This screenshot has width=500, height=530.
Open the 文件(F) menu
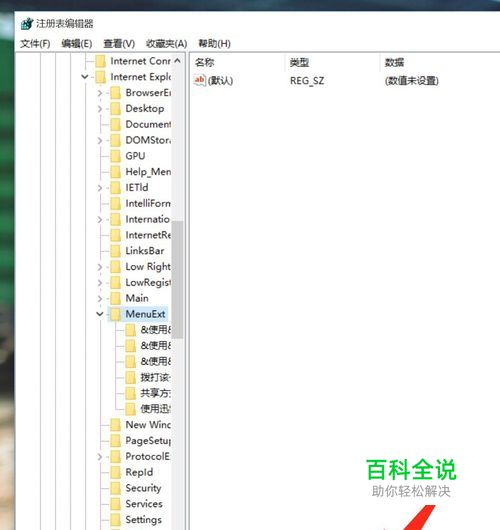[x=35, y=44]
